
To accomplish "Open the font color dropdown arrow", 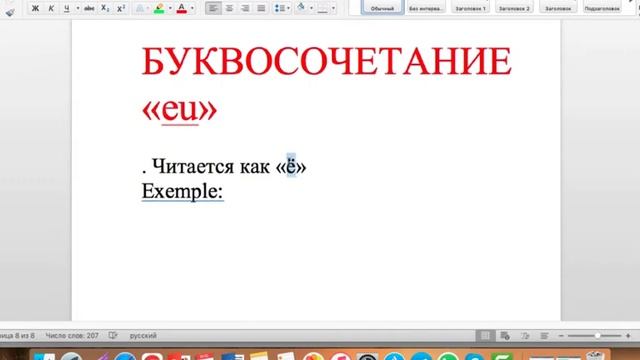I will pos(192,8).
